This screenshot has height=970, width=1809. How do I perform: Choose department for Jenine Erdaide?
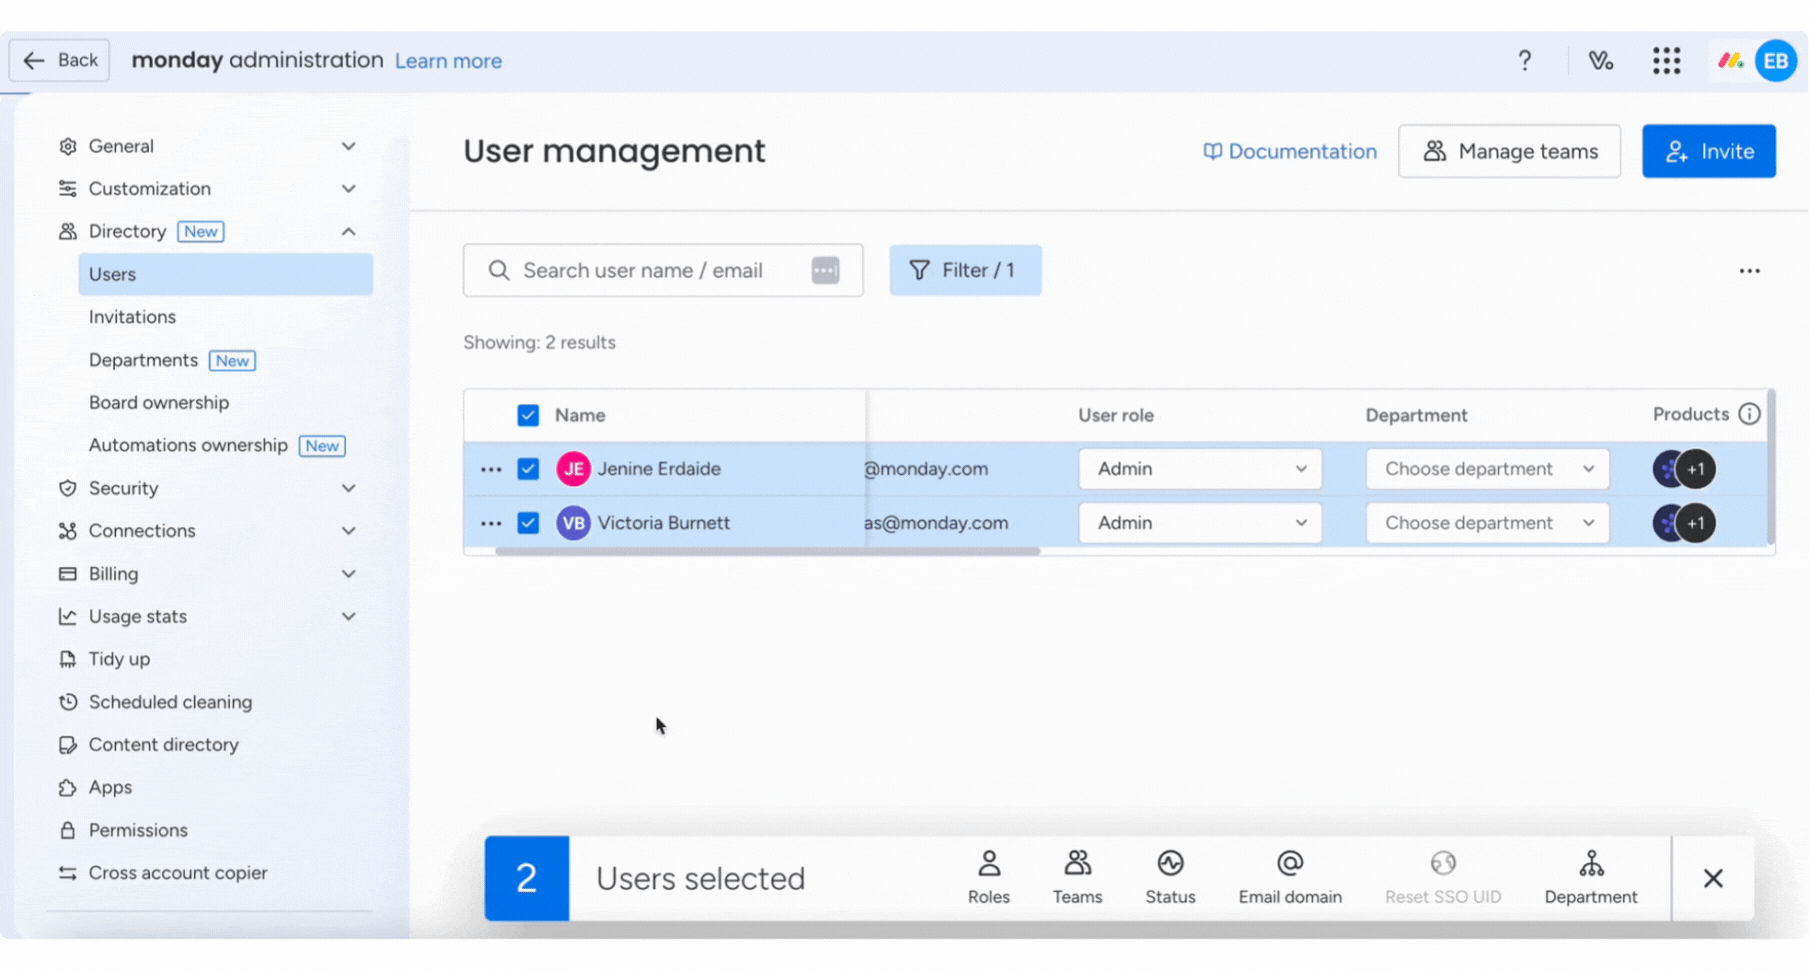pos(1488,469)
